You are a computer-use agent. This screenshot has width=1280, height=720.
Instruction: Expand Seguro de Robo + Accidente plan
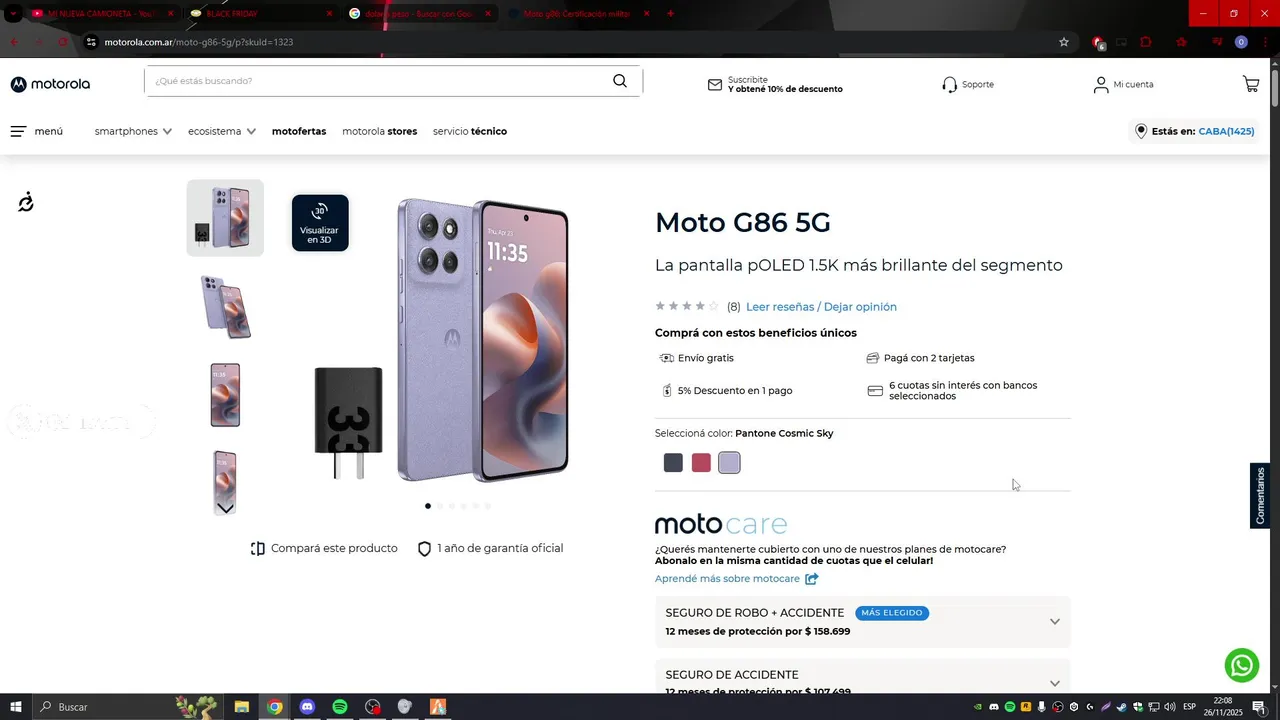(x=862, y=622)
